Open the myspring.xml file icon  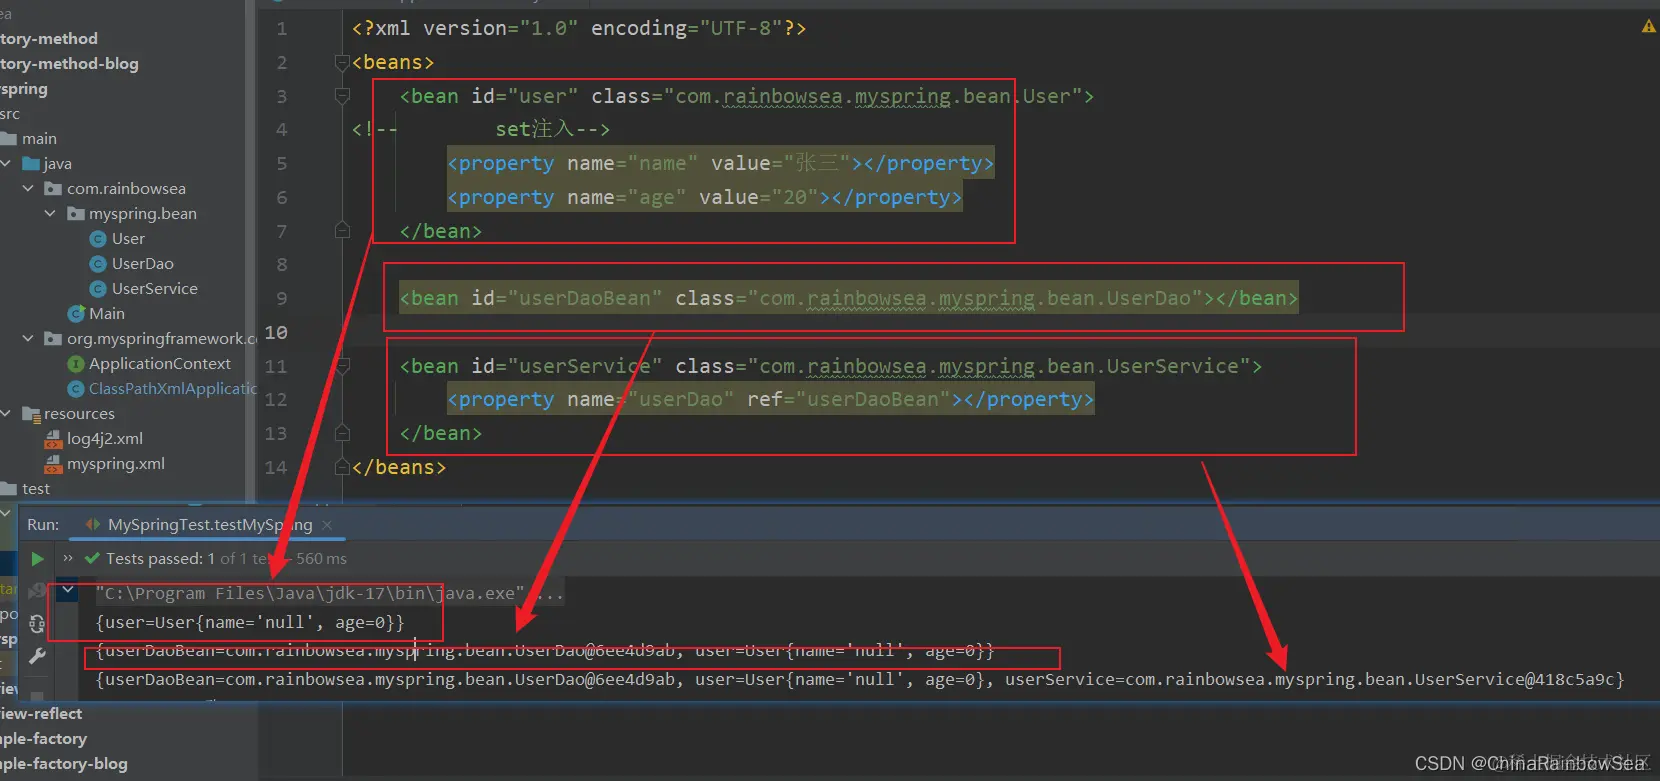(x=54, y=464)
